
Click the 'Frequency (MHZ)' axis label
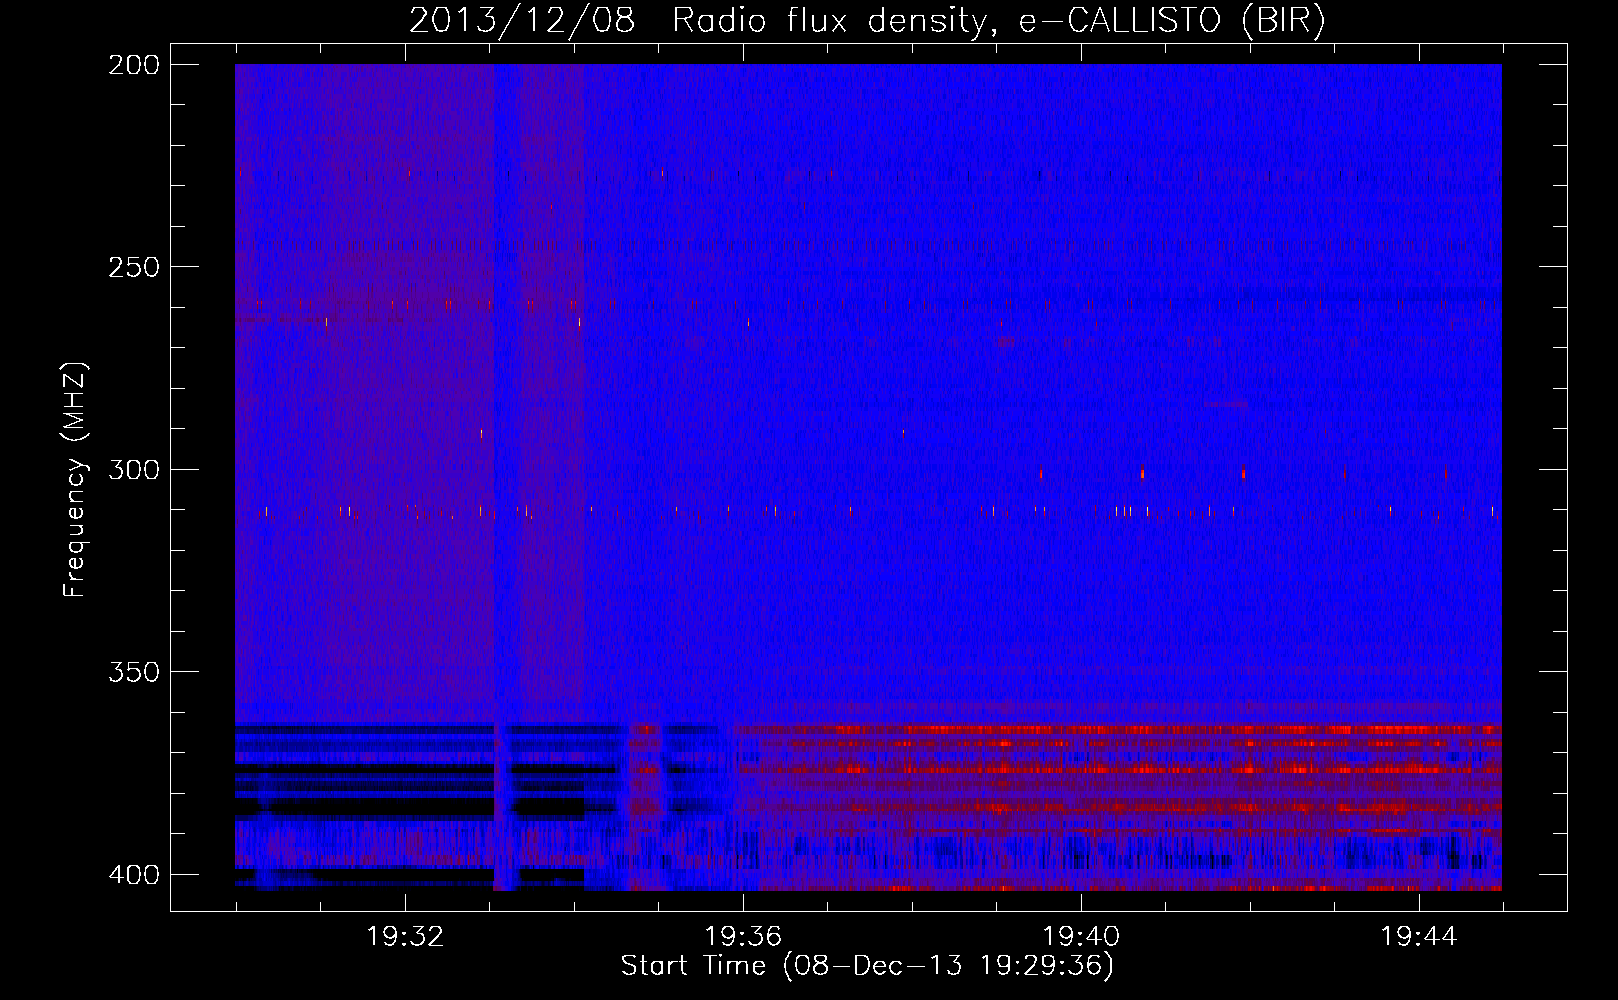[x=75, y=480]
